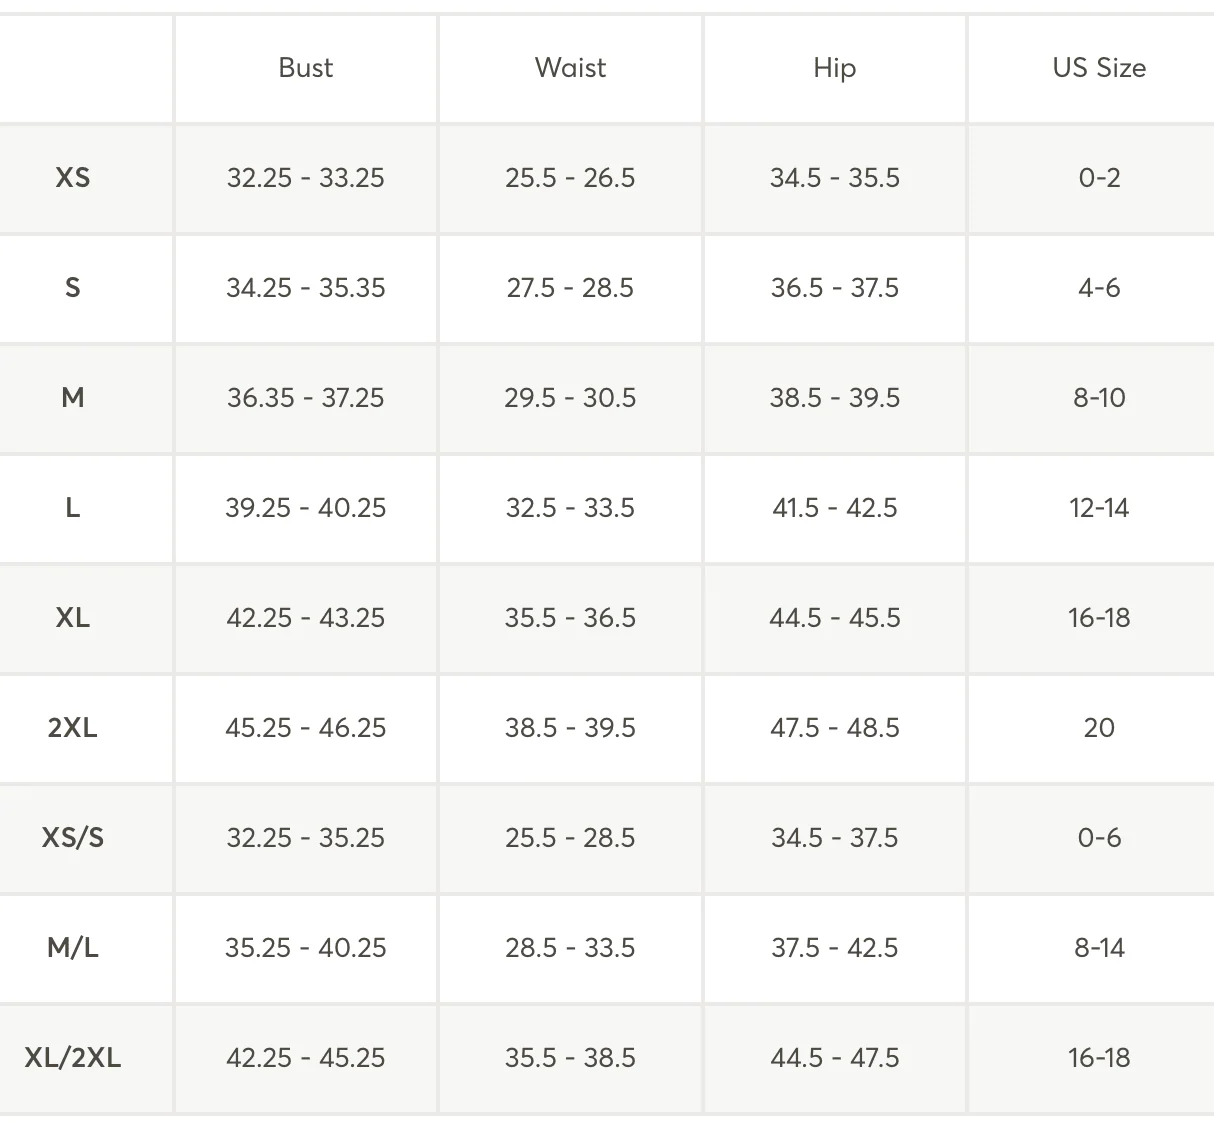Click the bust value 32.25 - 33.25
This screenshot has height=1127, width=1214.
(305, 178)
